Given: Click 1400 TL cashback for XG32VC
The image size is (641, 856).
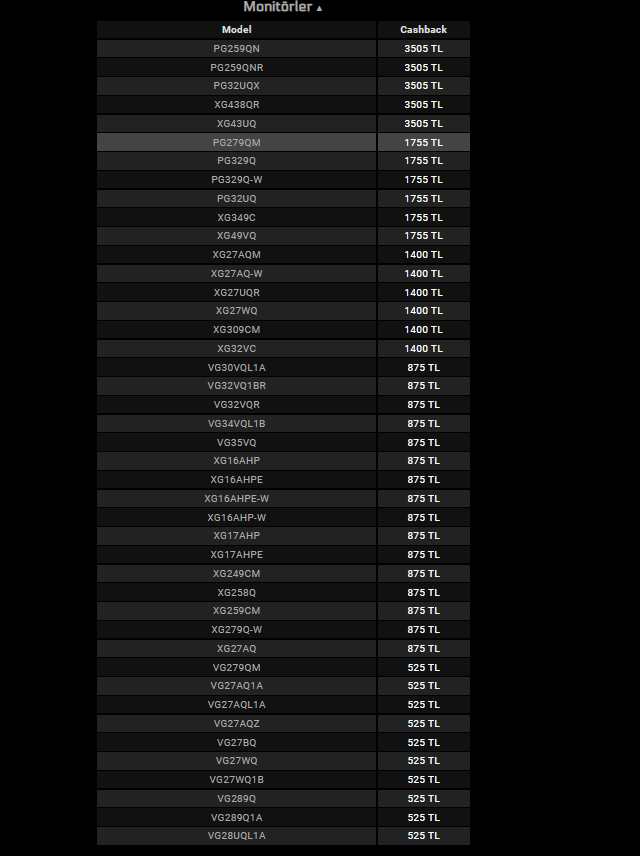Looking at the screenshot, I should [x=423, y=348].
